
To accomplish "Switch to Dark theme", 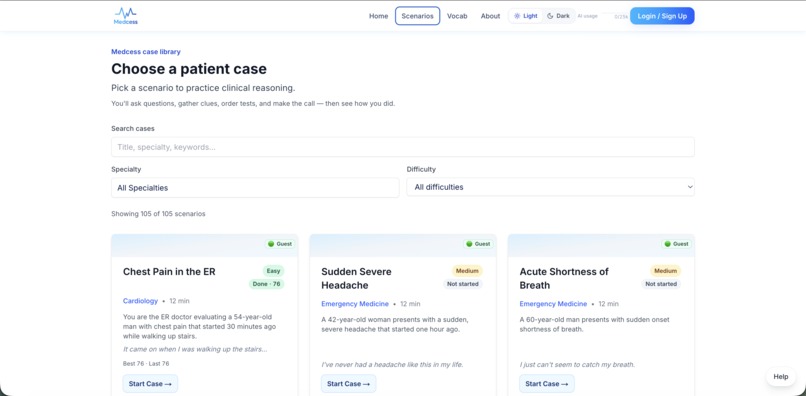I will (558, 16).
